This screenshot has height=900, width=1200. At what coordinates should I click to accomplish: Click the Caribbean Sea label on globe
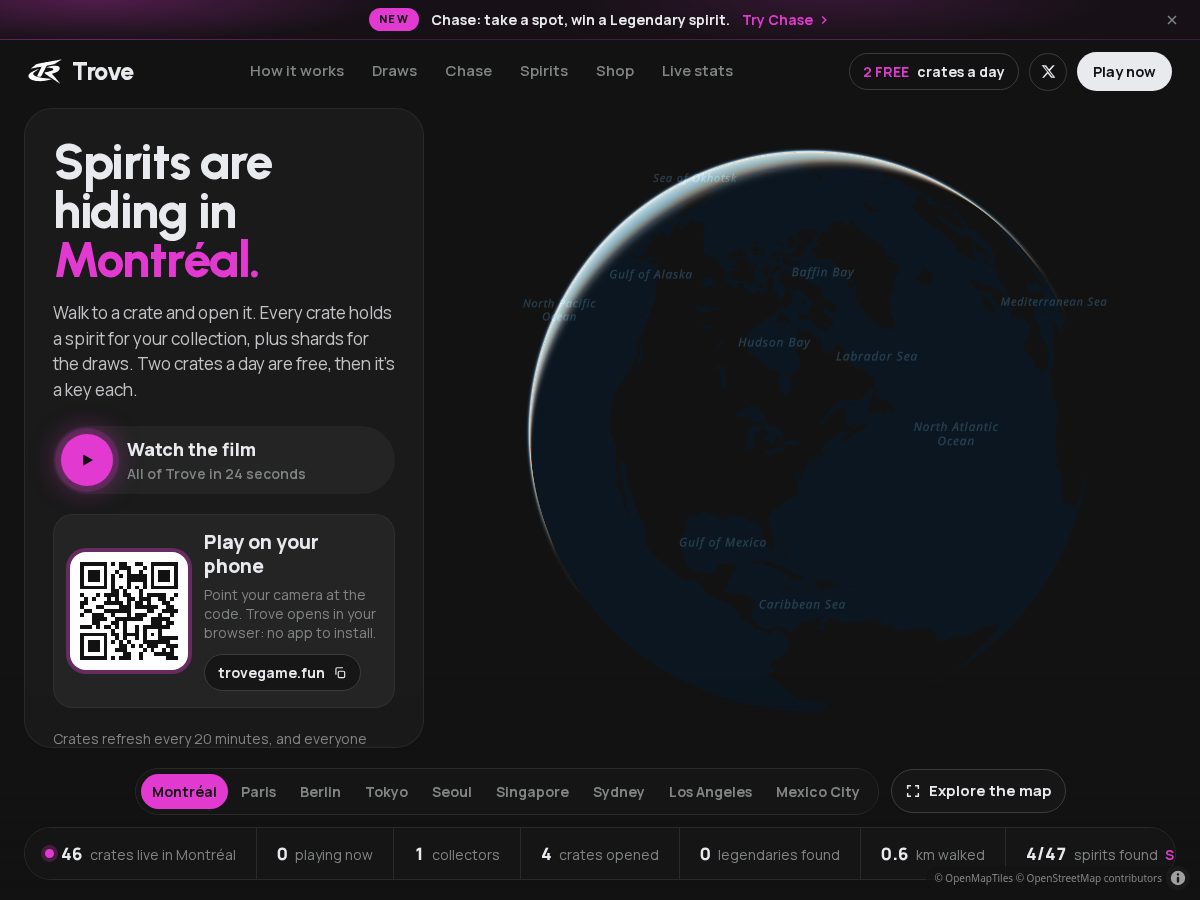coord(802,604)
